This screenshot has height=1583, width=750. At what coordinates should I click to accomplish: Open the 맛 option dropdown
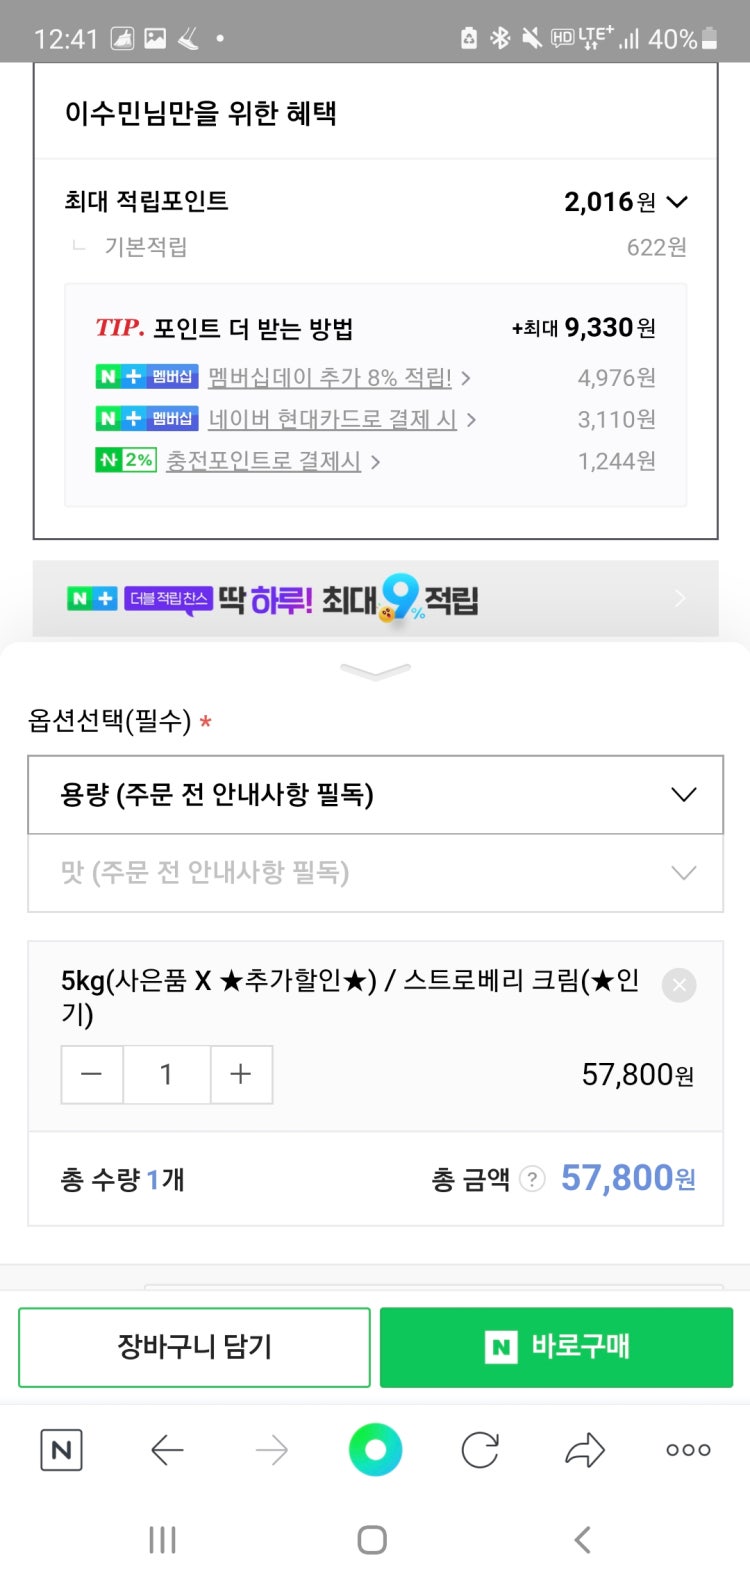[x=375, y=873]
